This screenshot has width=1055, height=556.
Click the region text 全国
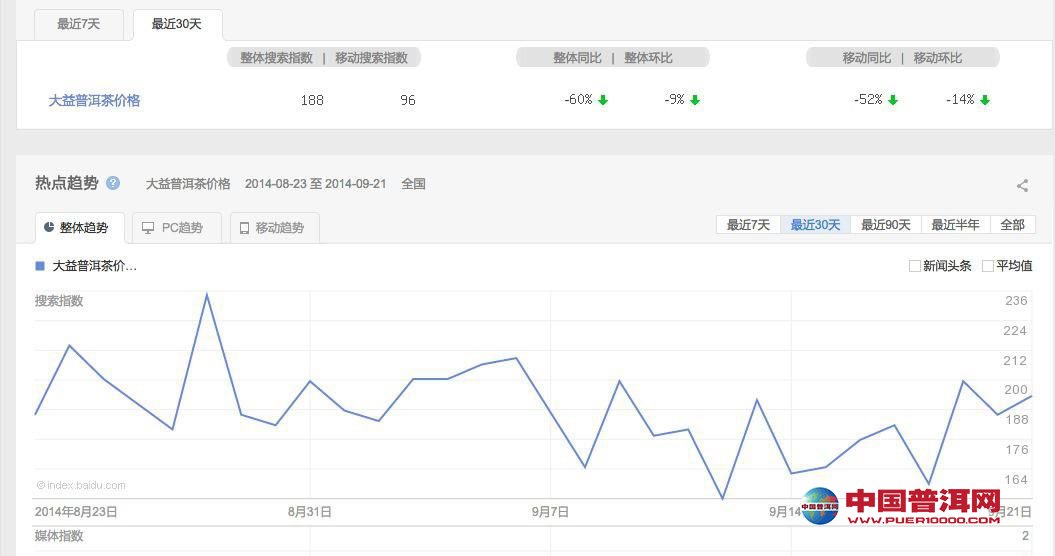click(413, 184)
